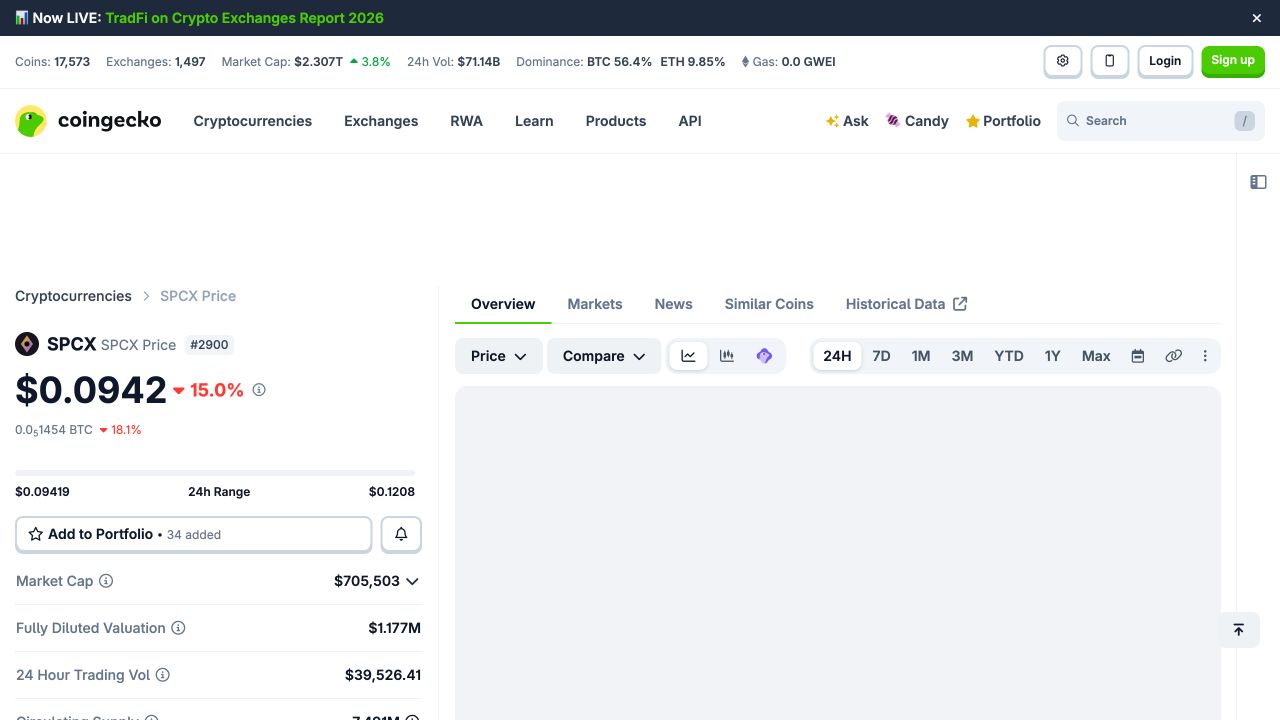Open the Ask AI sparkle link

(x=847, y=121)
